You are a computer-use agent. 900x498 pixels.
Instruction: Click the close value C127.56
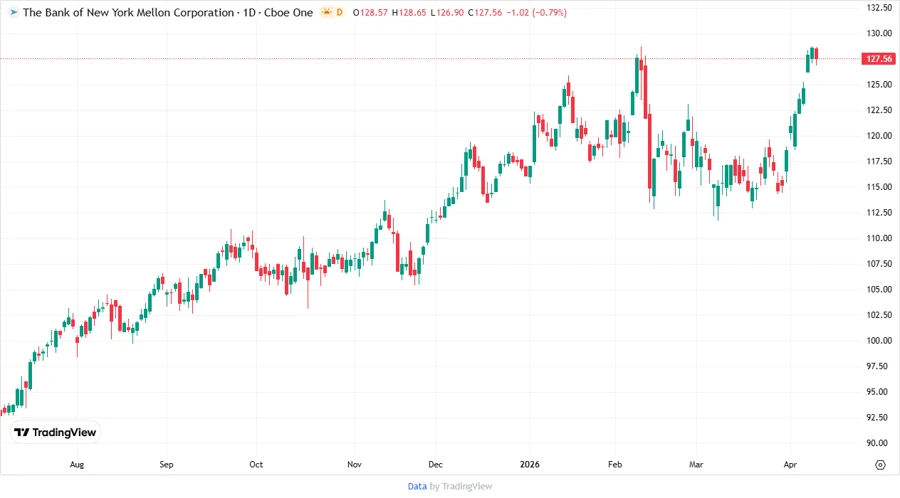pos(485,12)
